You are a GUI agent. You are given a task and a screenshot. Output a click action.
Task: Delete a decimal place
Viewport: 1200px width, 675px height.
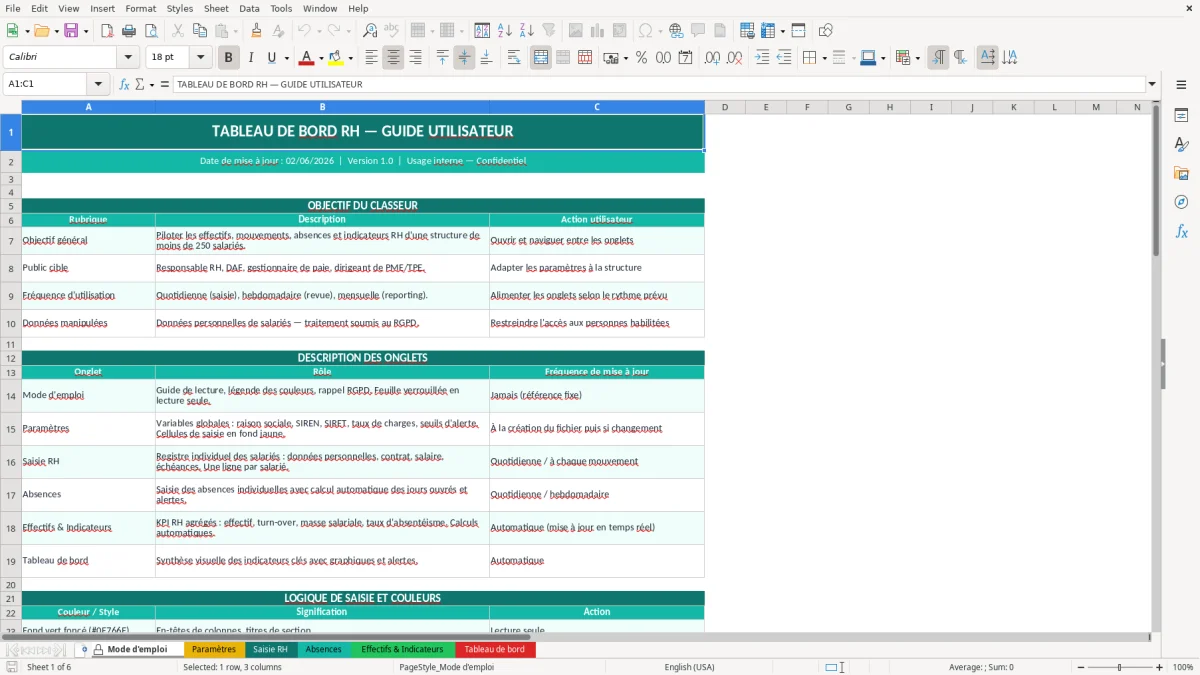(x=734, y=58)
